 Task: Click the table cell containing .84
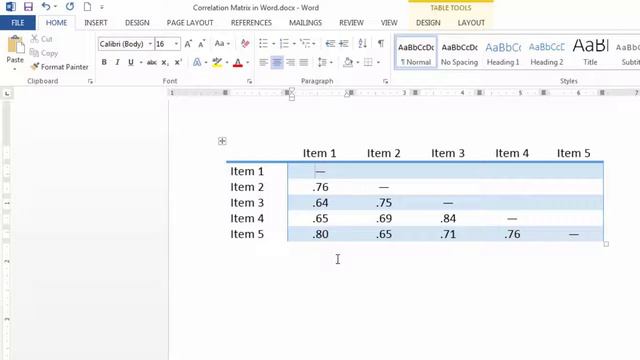click(x=448, y=218)
